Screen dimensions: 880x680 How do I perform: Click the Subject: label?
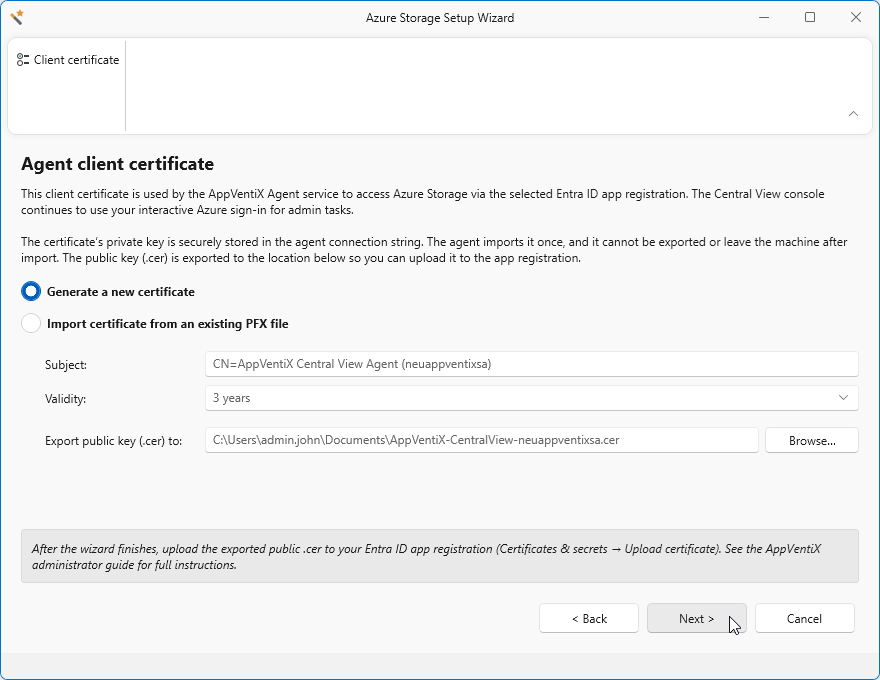tap(66, 365)
